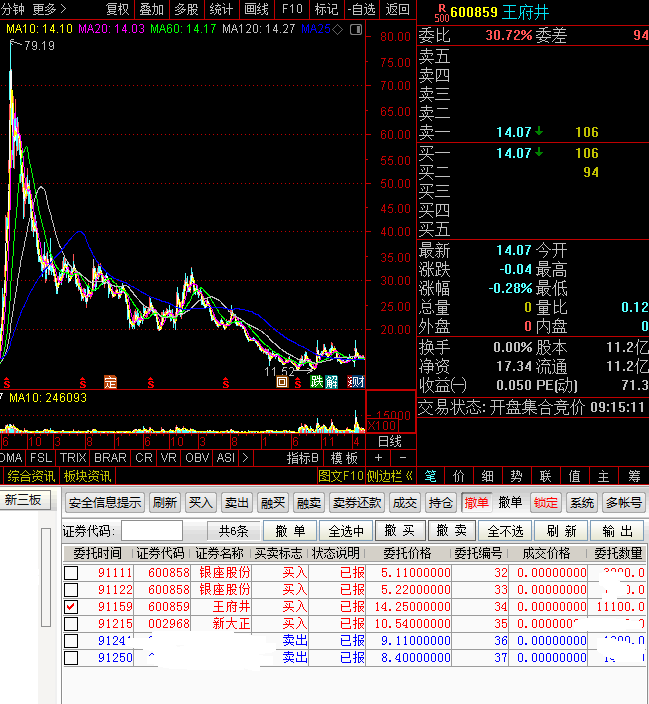Image resolution: width=649 pixels, height=704 pixels.
Task: Click the 融买 margin buy button
Action: (x=273, y=502)
